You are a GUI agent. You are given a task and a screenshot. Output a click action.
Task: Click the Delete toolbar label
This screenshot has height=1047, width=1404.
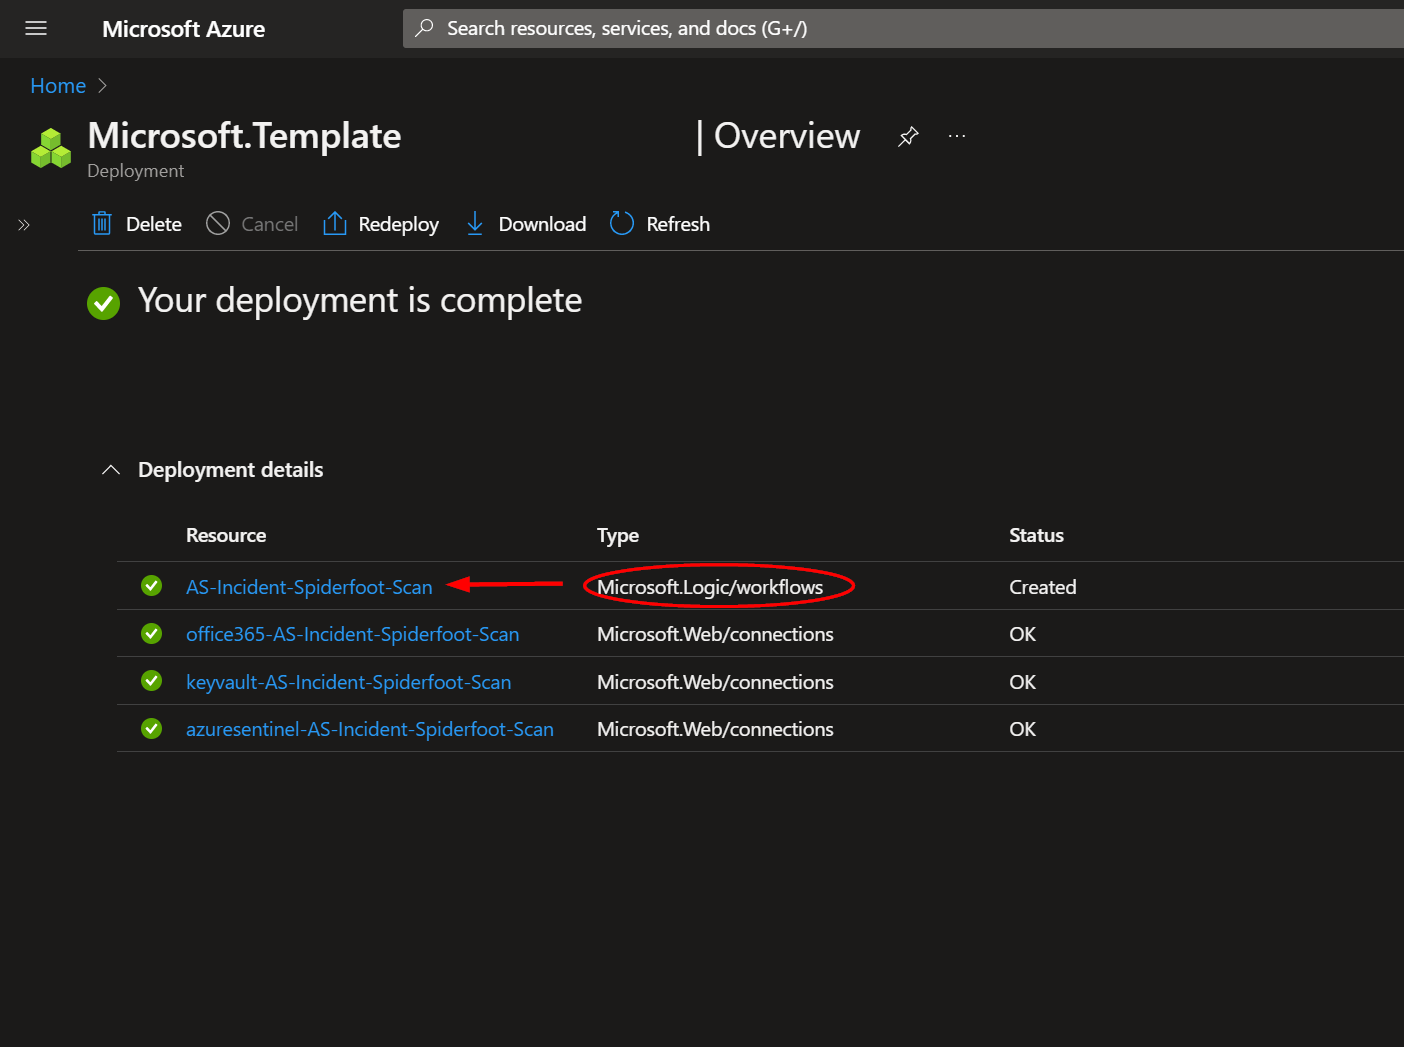[x=154, y=224]
